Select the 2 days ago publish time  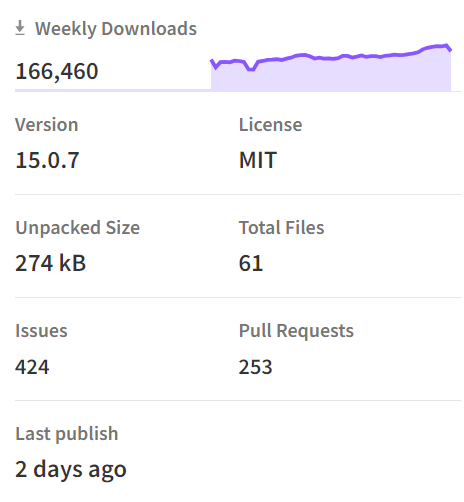(71, 470)
